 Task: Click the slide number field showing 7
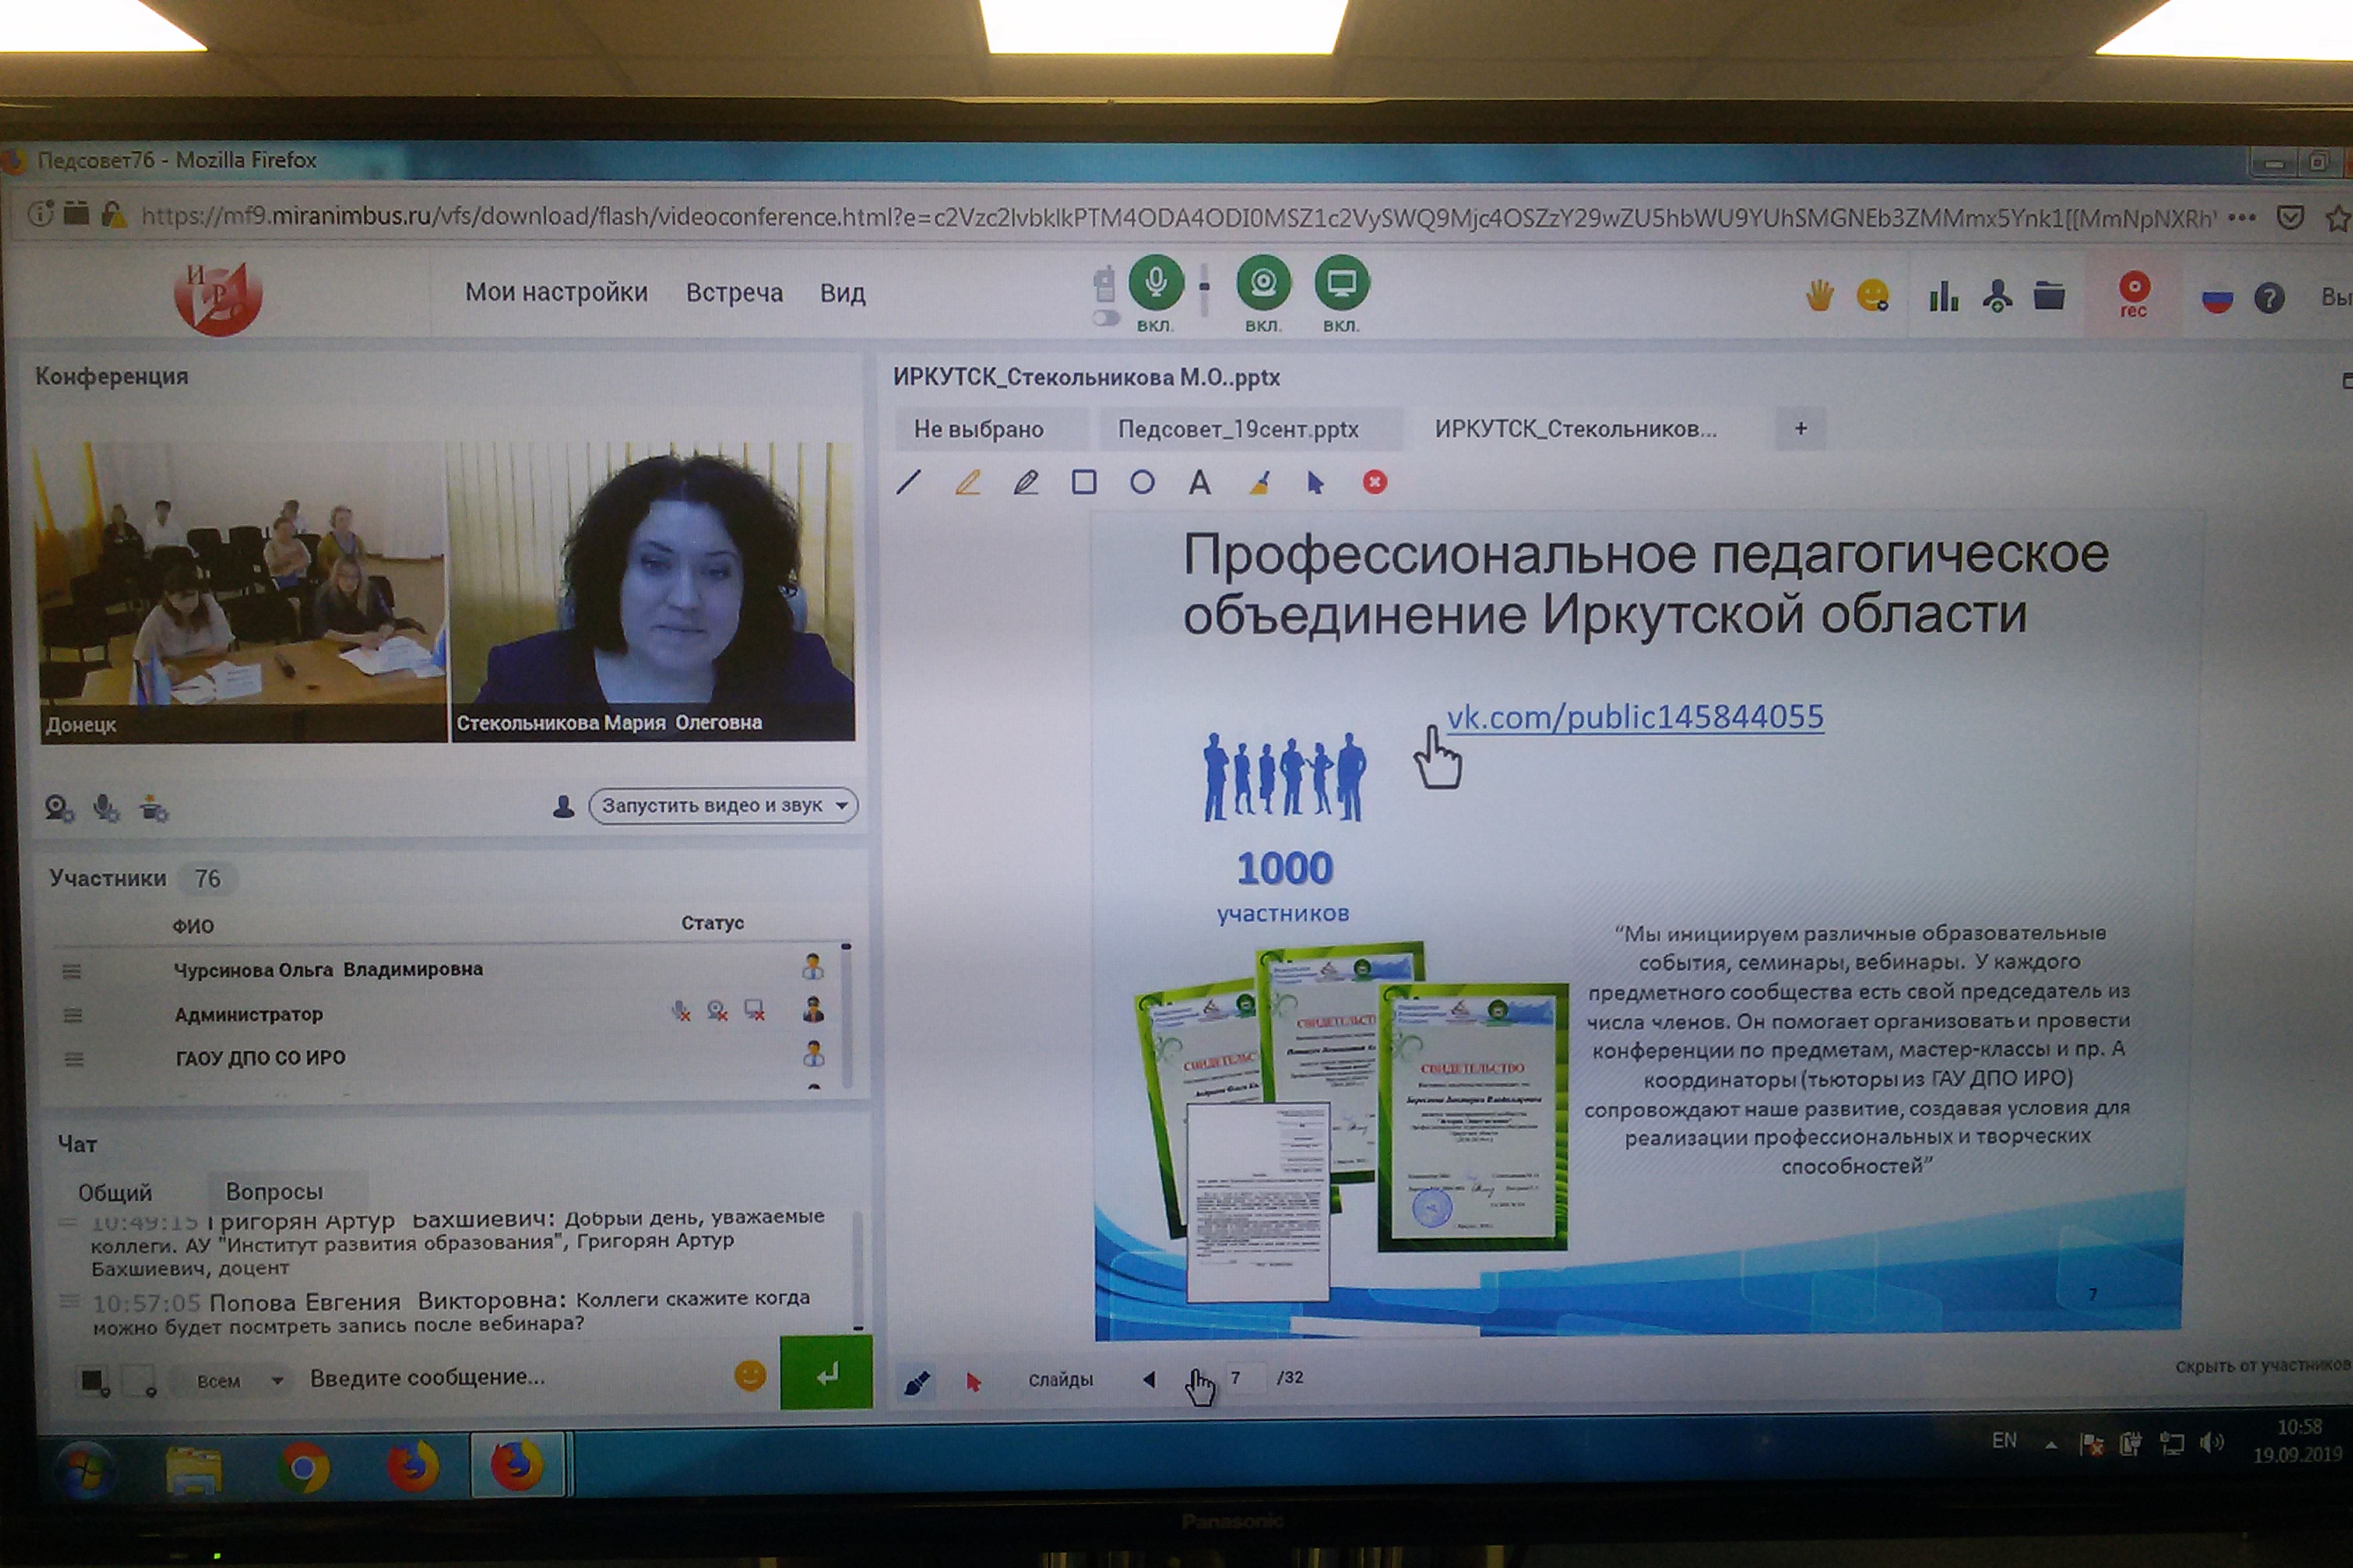click(1245, 1378)
